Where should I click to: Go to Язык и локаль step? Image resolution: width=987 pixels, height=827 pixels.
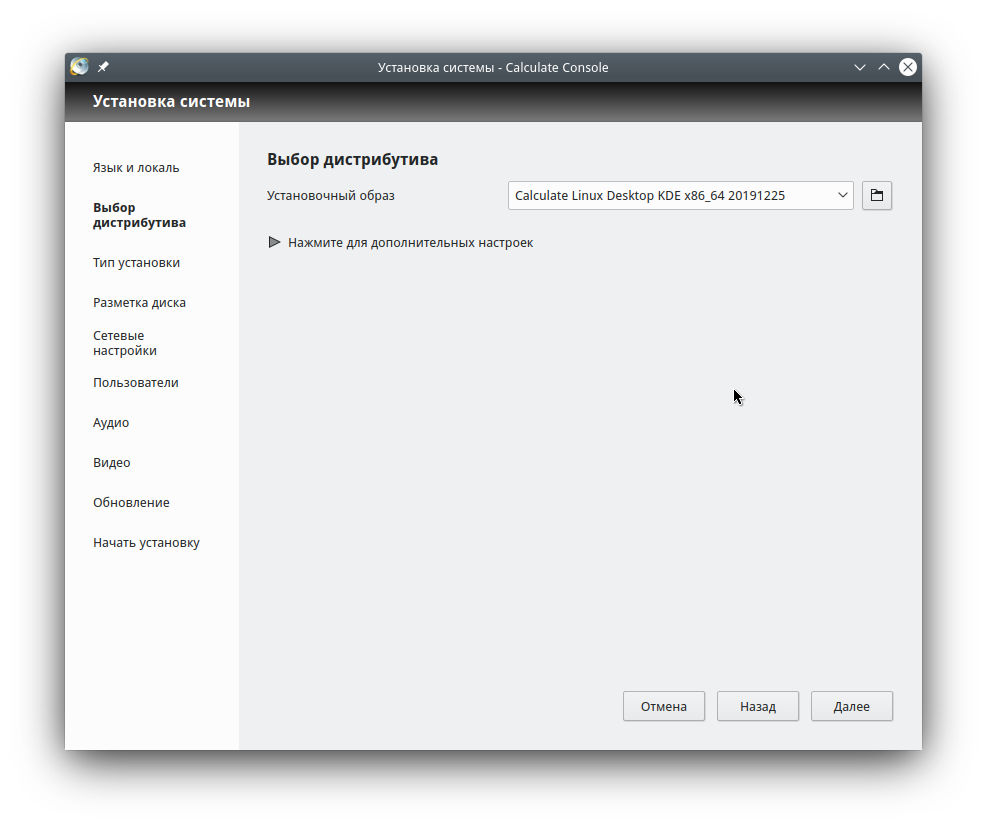click(136, 167)
